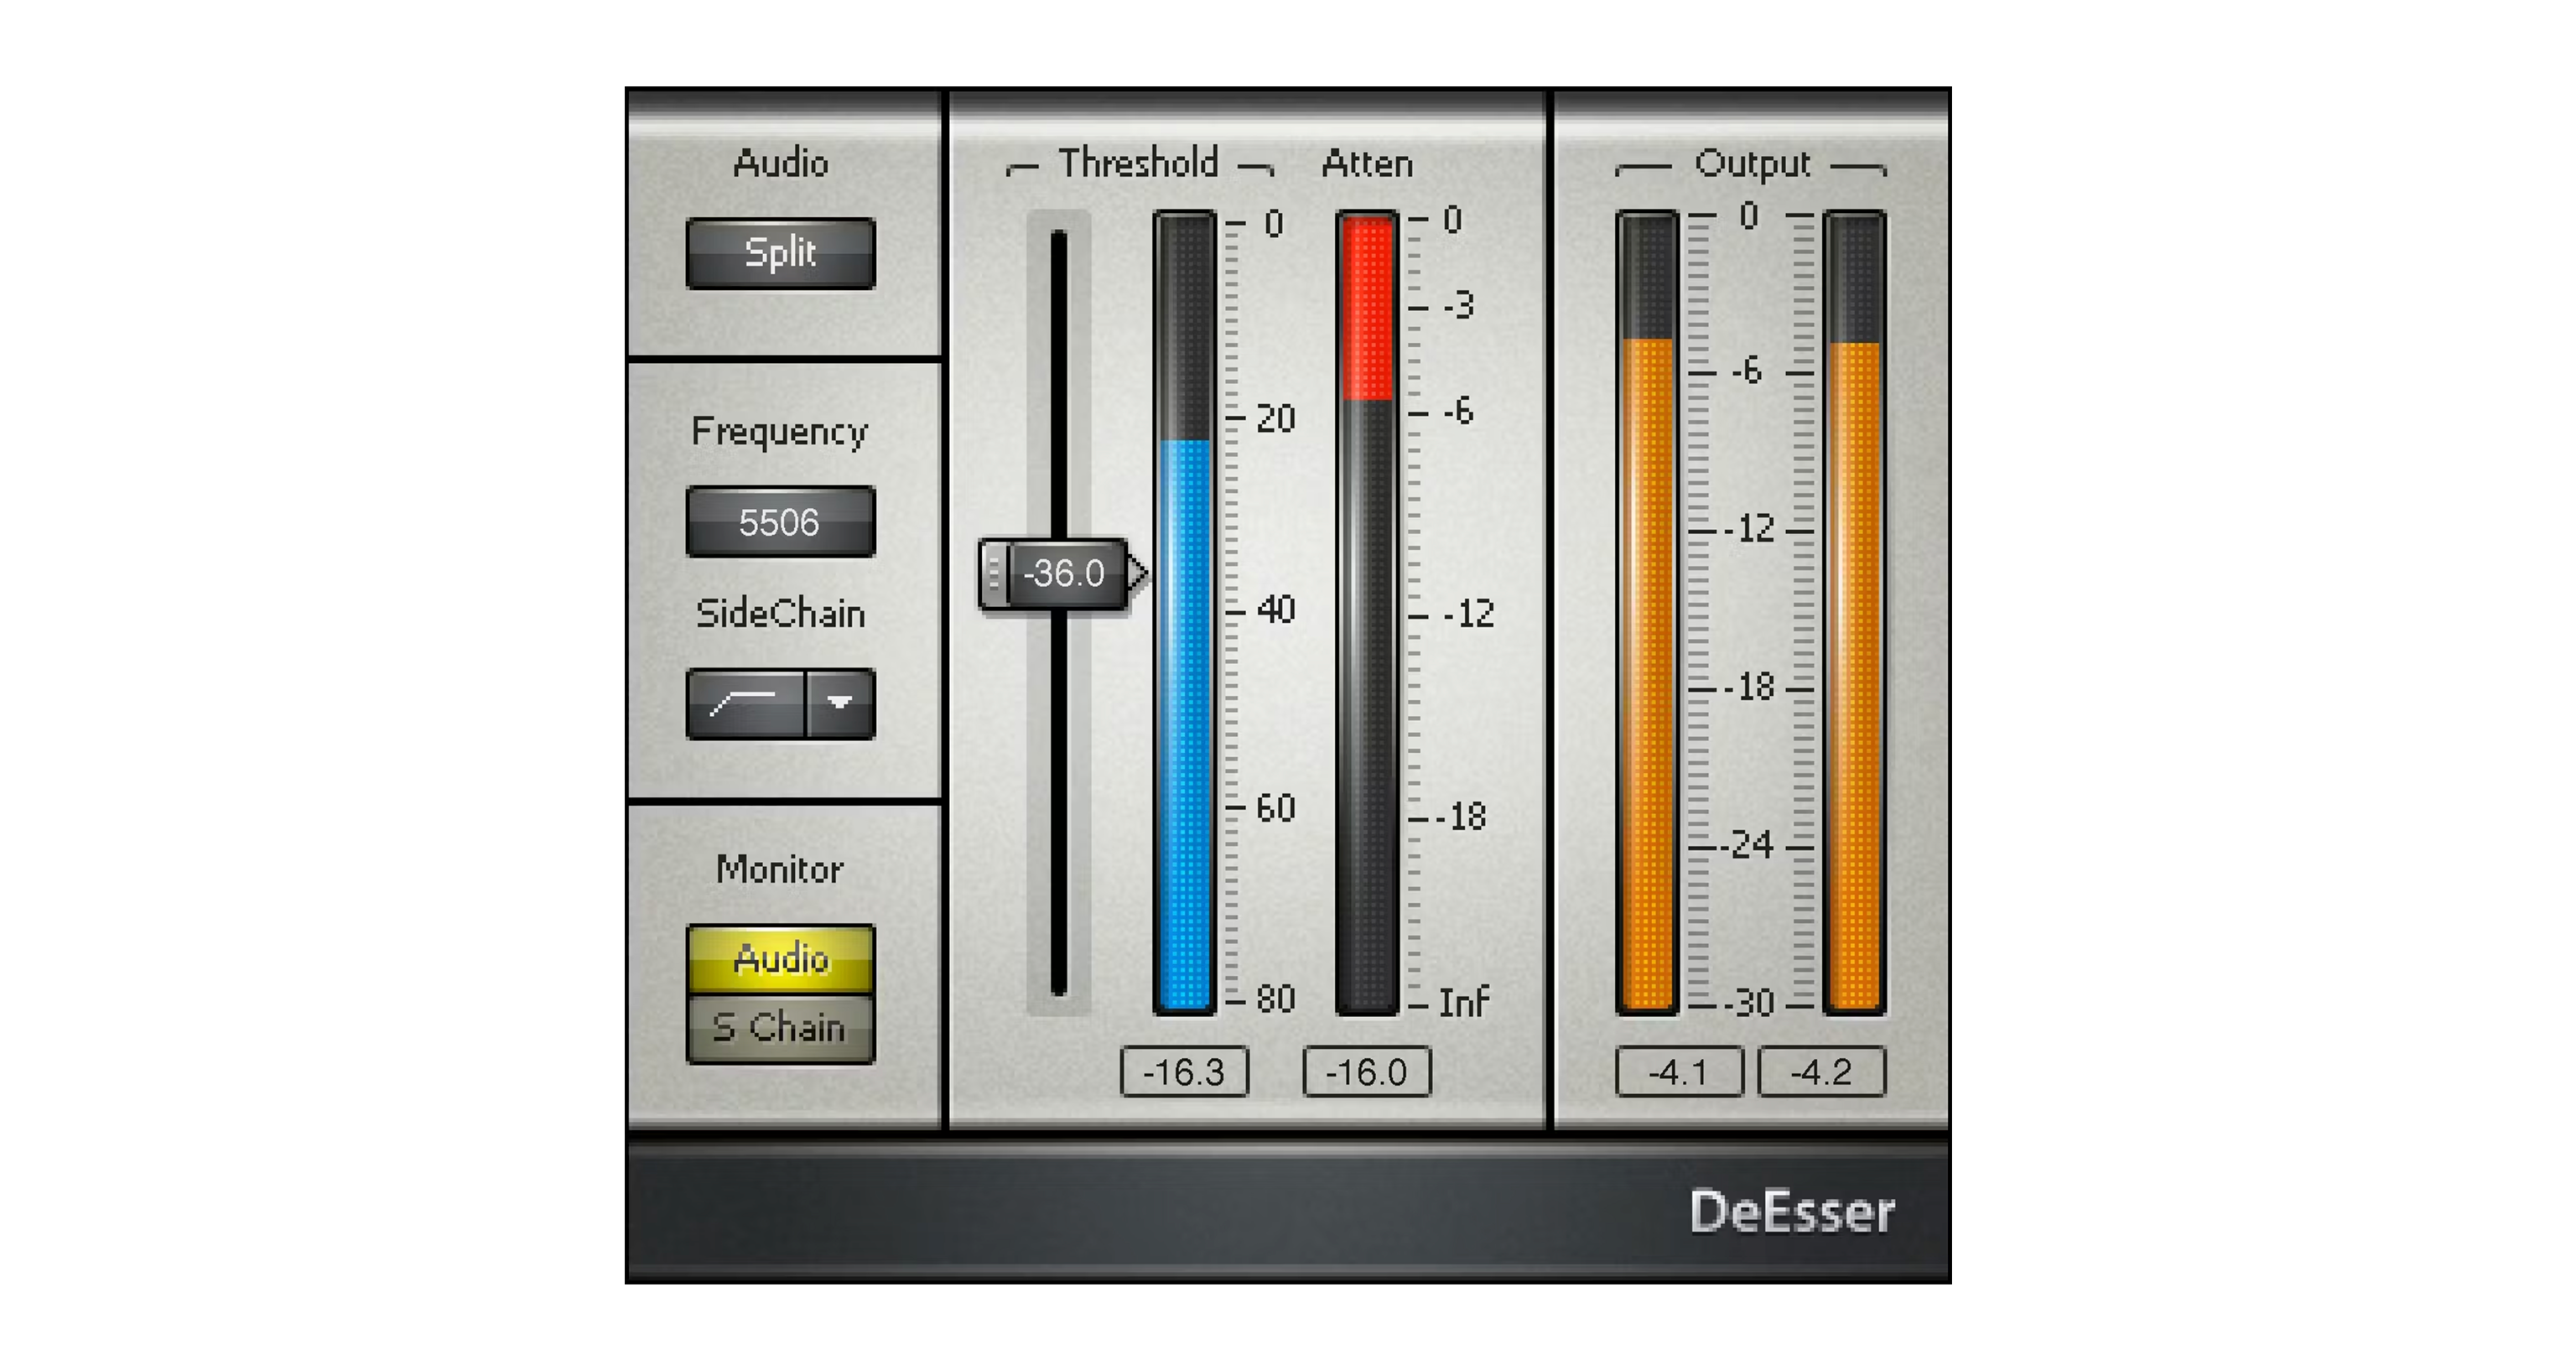Toggle the Split audio mode button

tap(780, 253)
